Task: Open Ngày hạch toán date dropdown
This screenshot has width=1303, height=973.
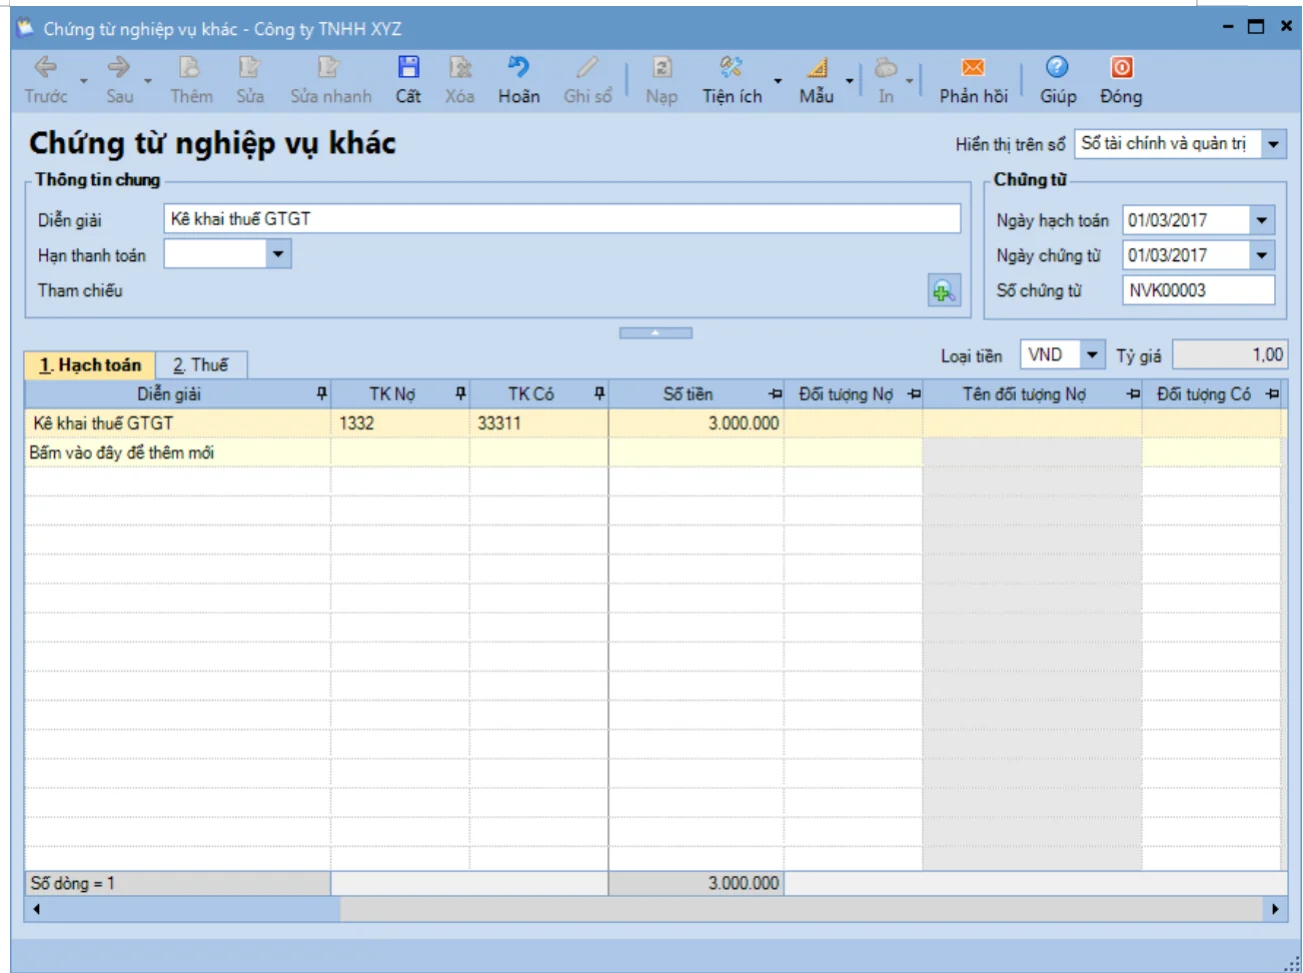Action: pos(1262,220)
